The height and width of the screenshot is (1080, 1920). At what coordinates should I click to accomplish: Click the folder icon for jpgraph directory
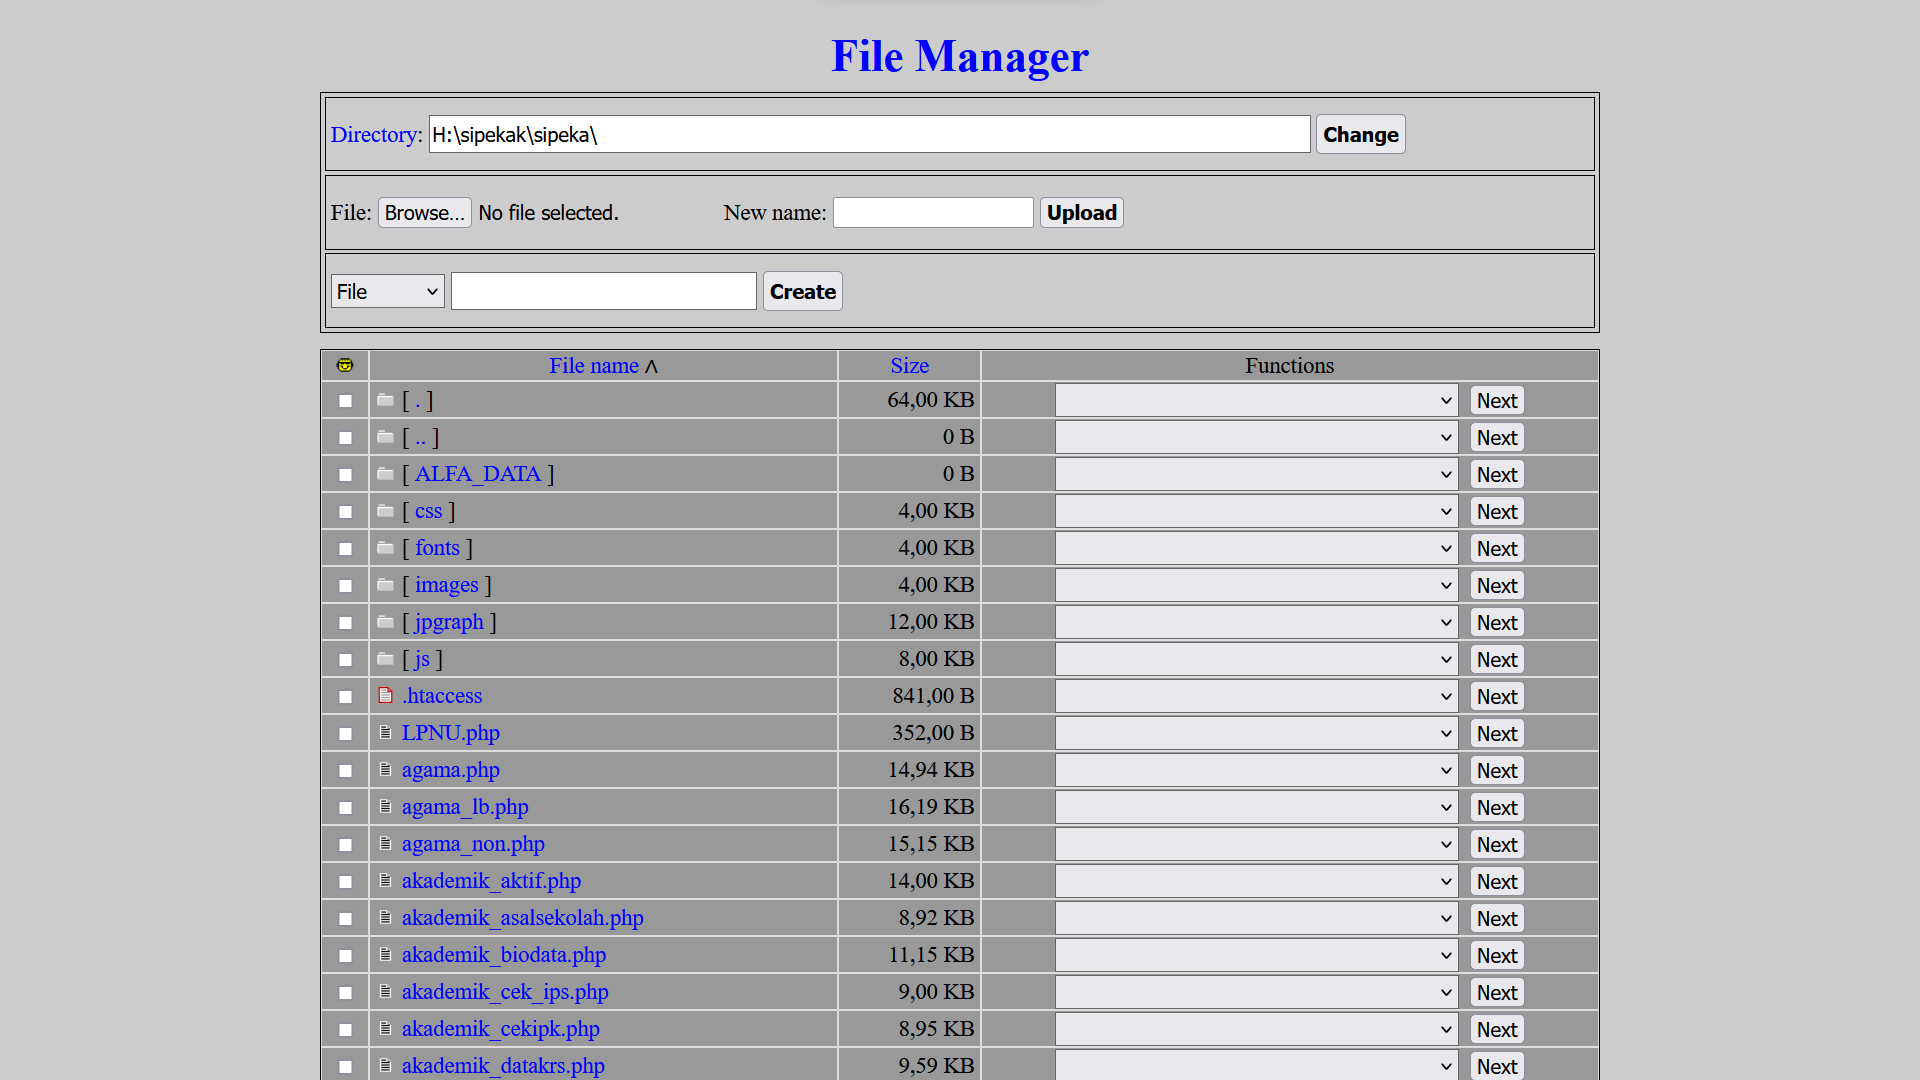click(384, 621)
